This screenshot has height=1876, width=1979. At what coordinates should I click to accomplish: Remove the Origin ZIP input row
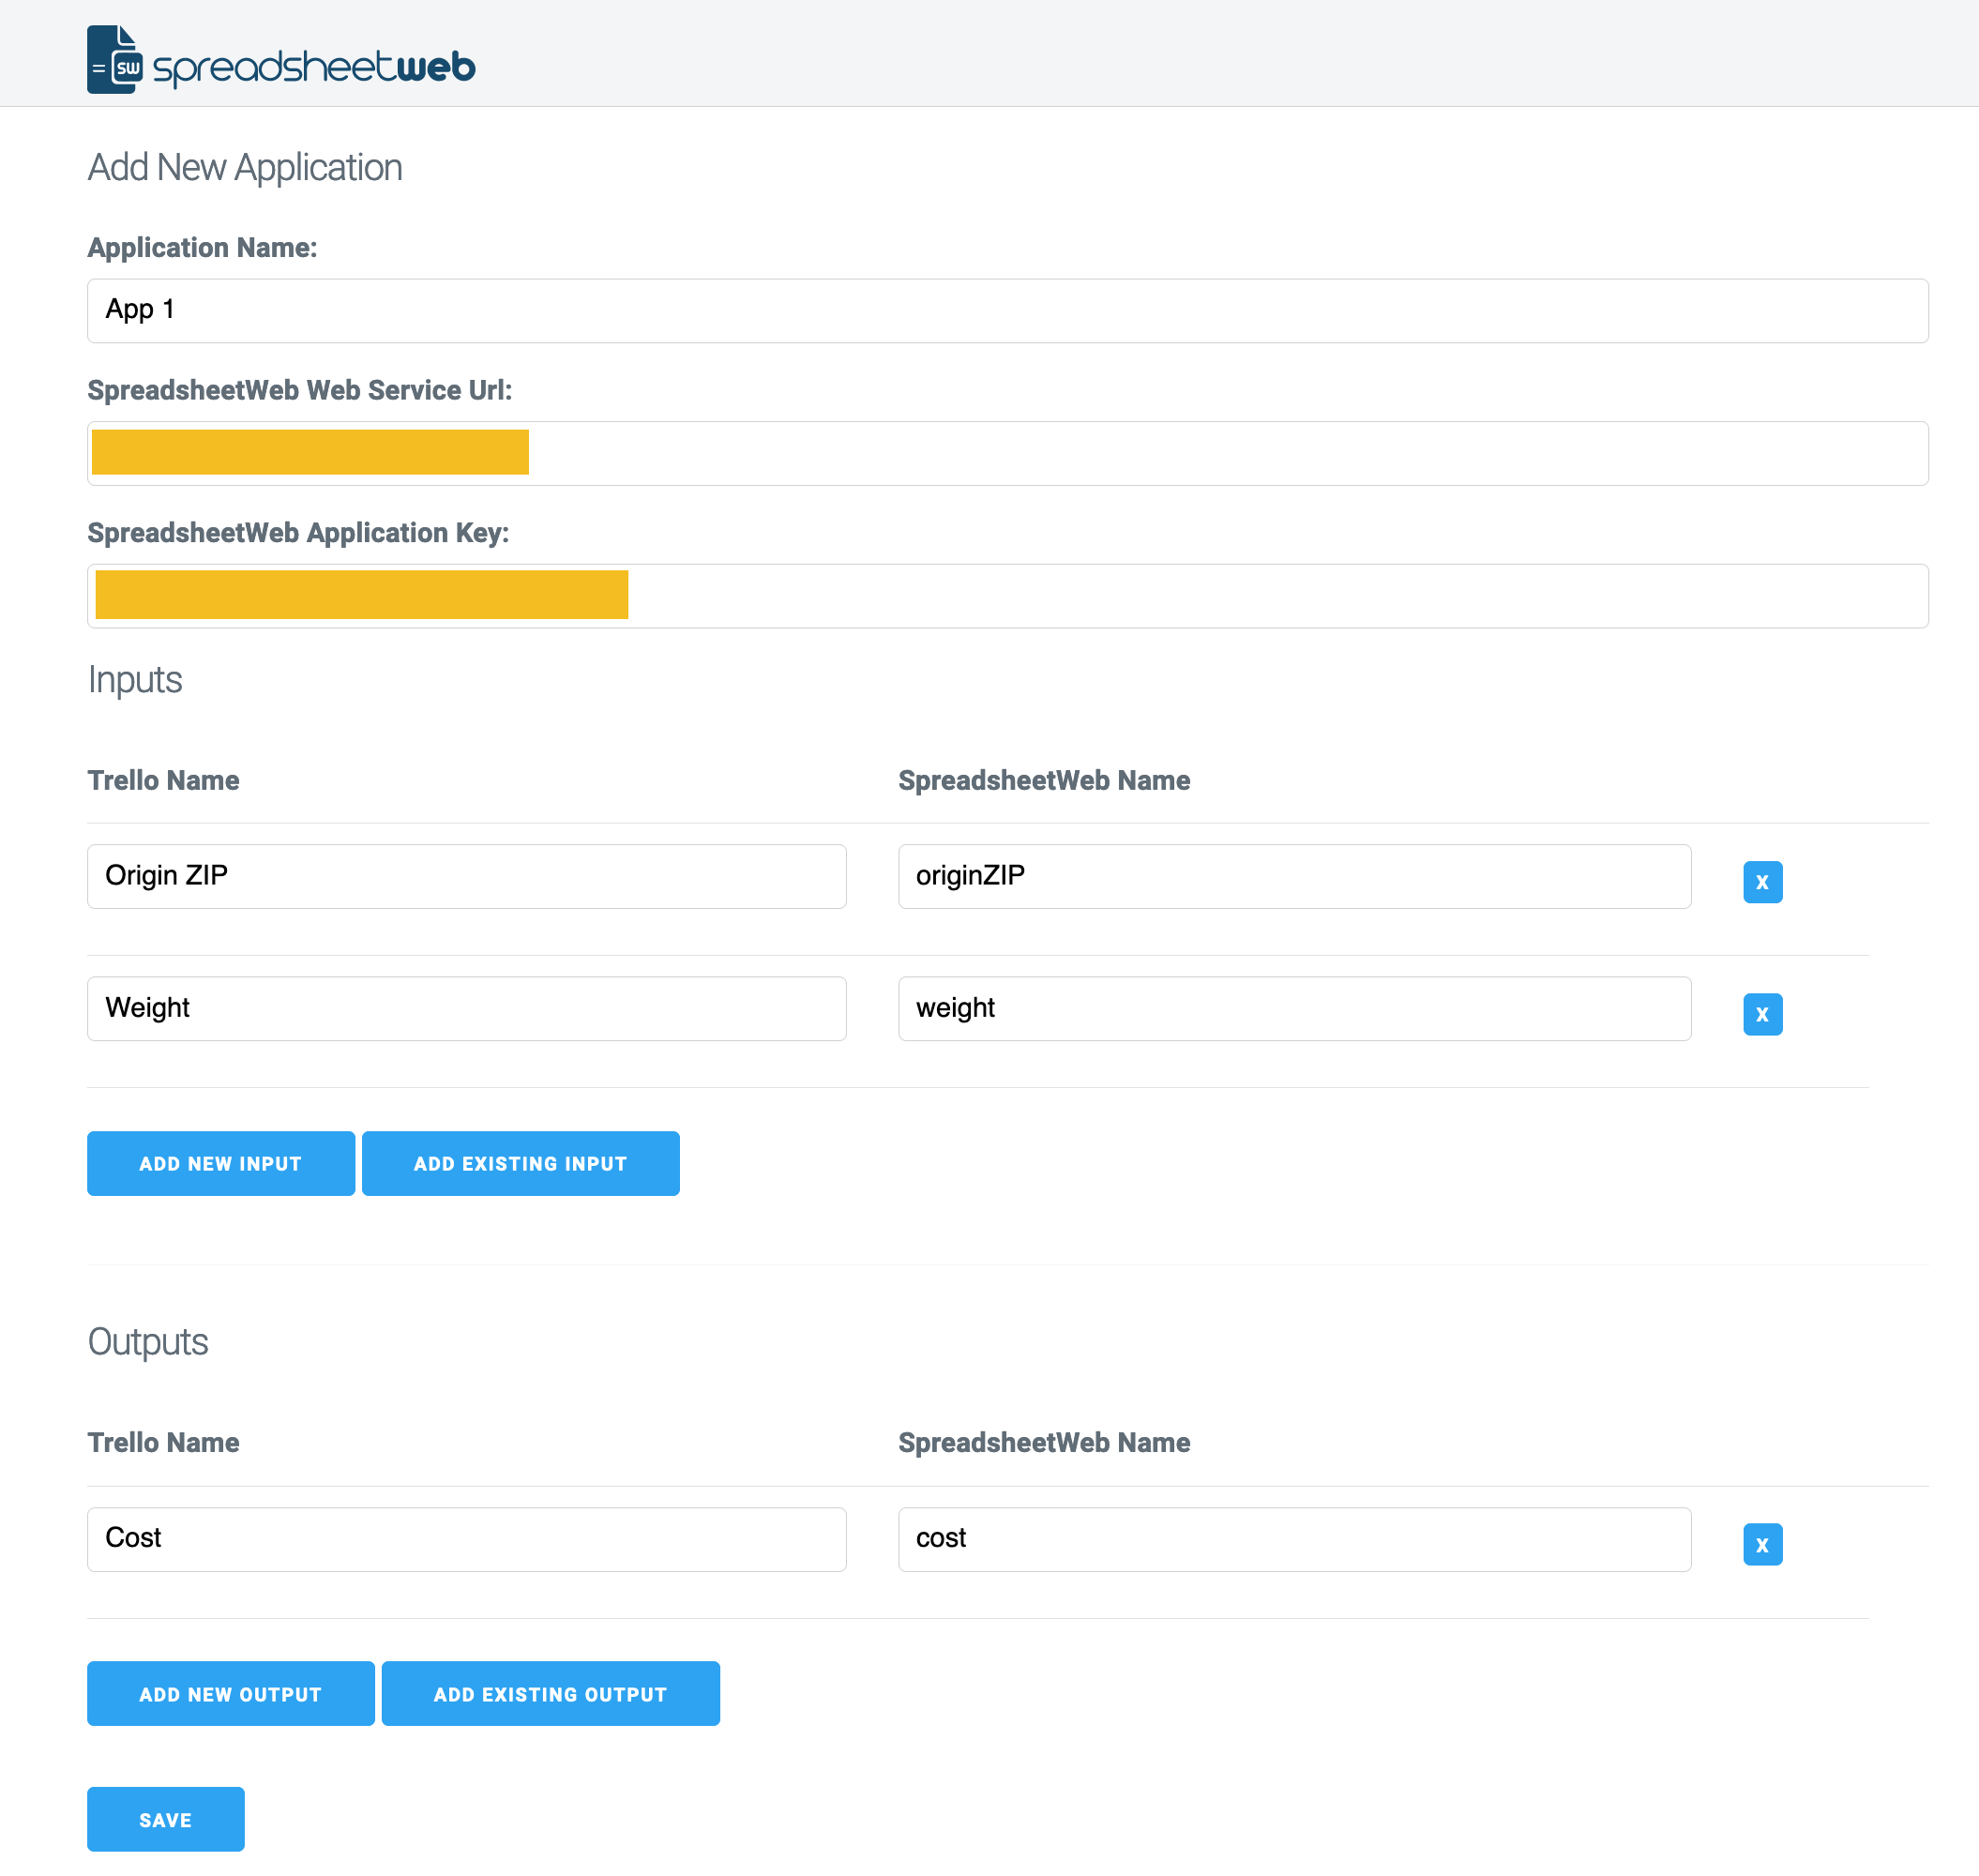(1762, 882)
